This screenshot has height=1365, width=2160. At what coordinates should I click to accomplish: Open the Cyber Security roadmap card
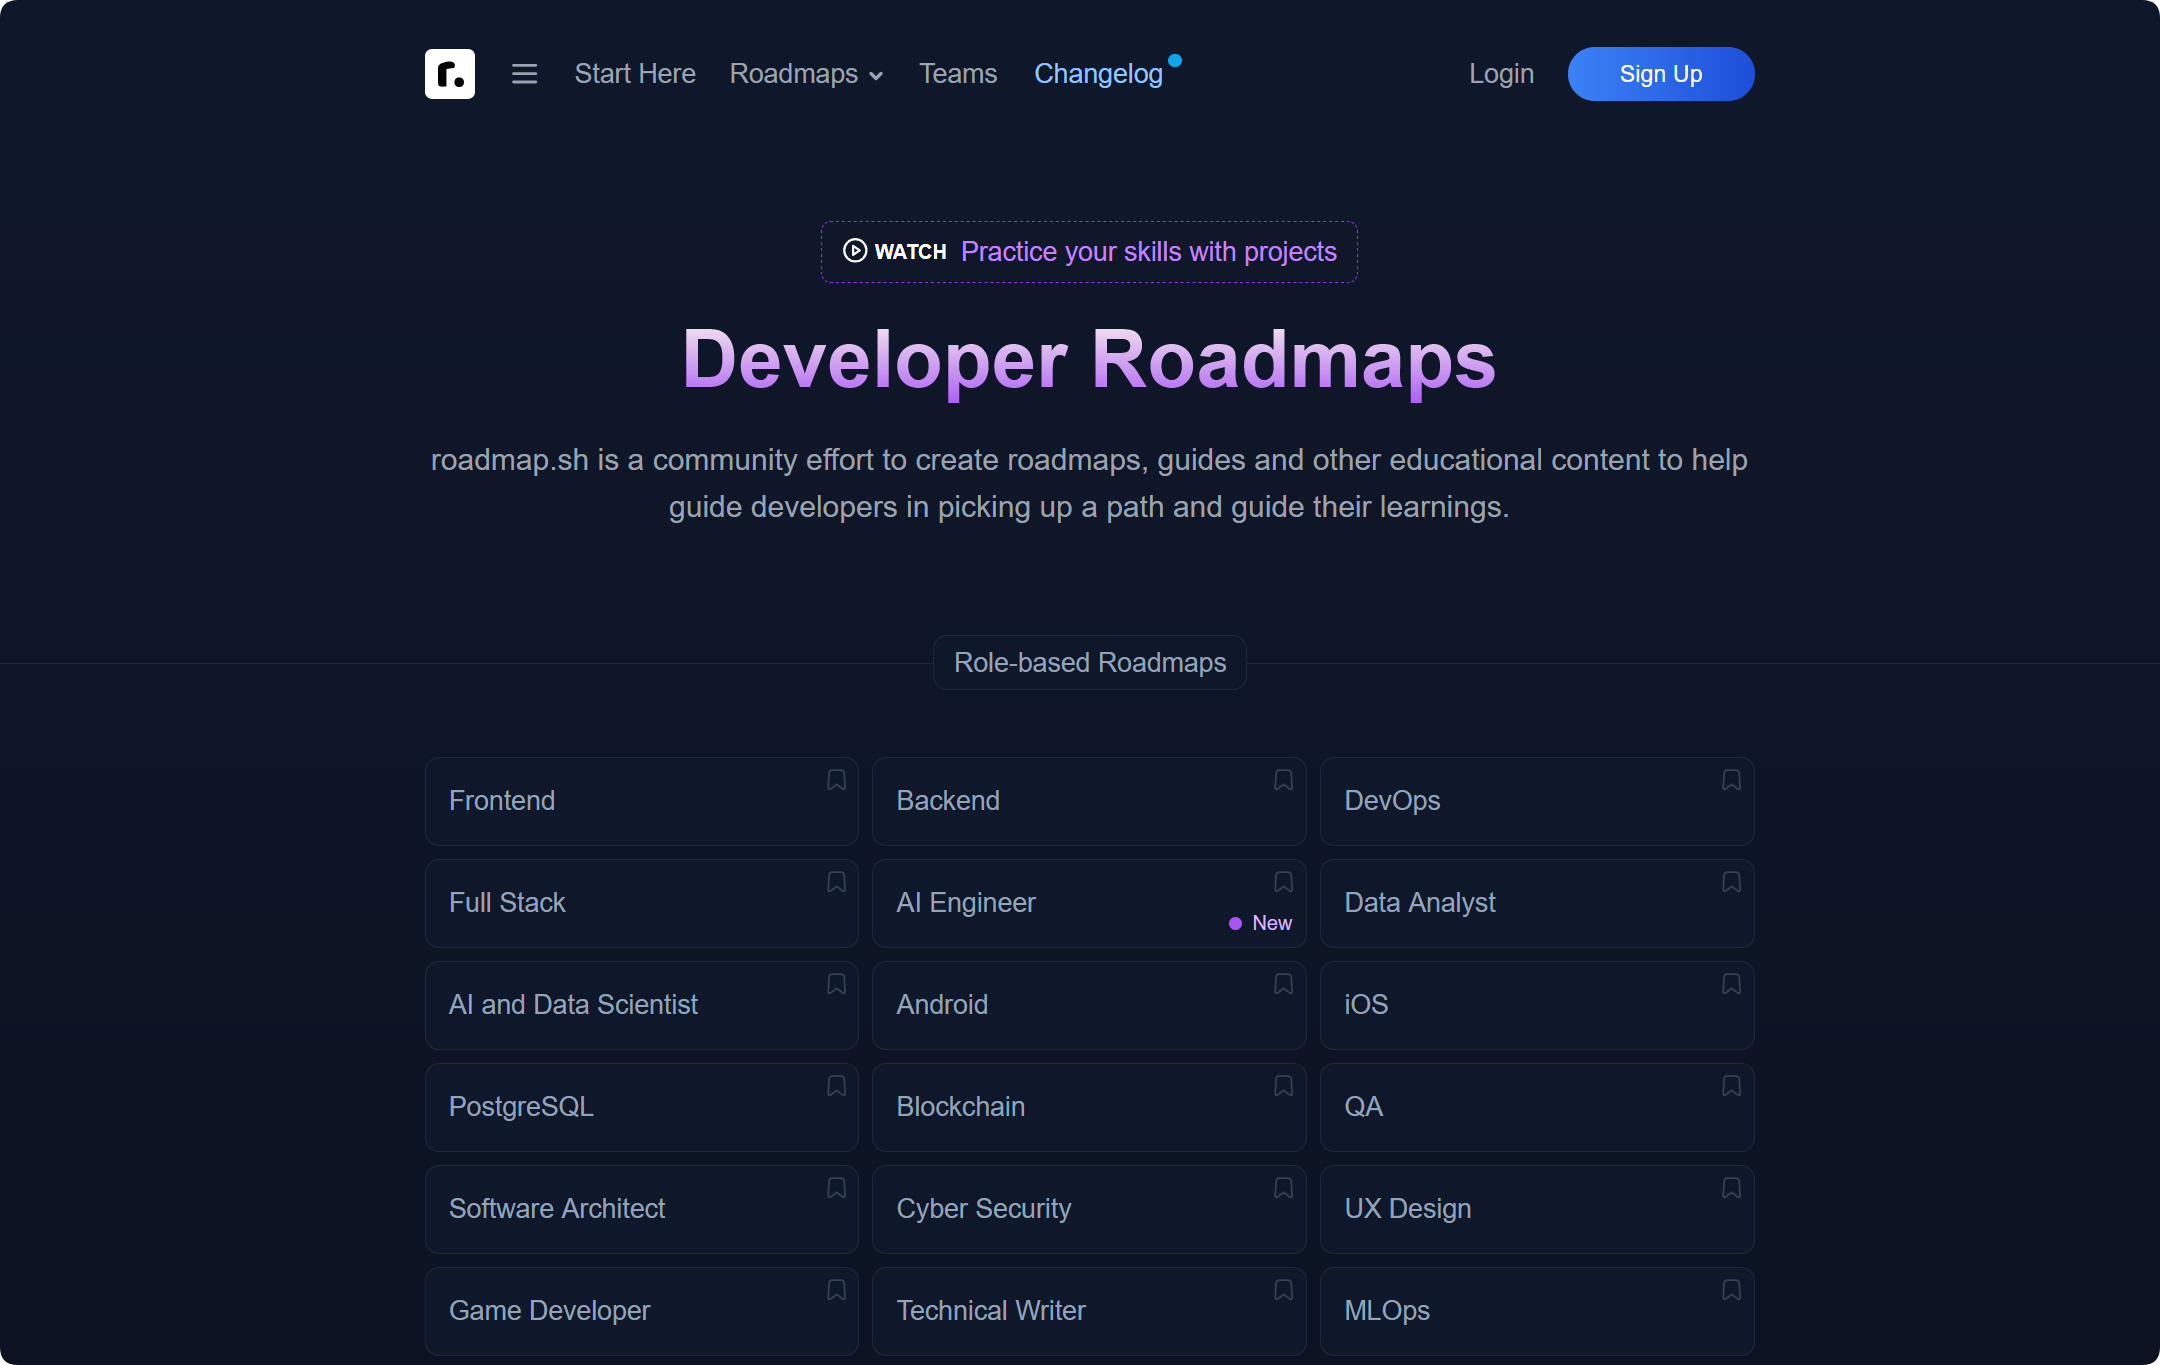[1089, 1209]
